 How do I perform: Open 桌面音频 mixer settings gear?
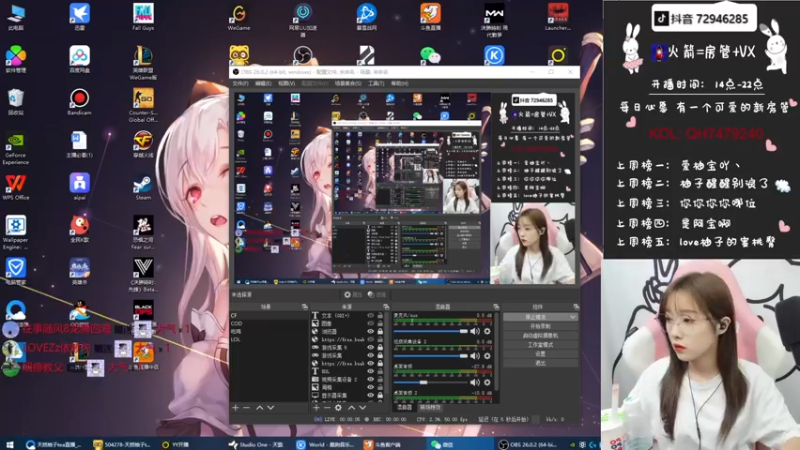click(x=487, y=382)
